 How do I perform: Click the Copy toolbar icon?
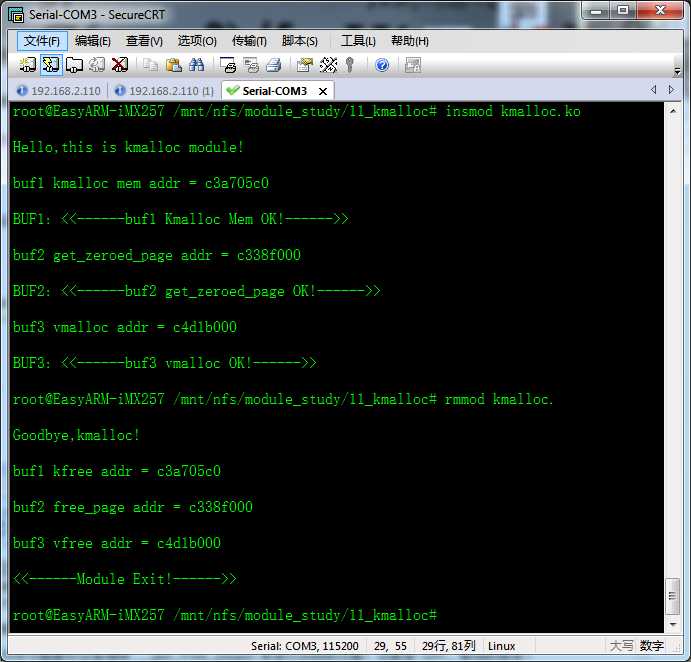coord(151,65)
